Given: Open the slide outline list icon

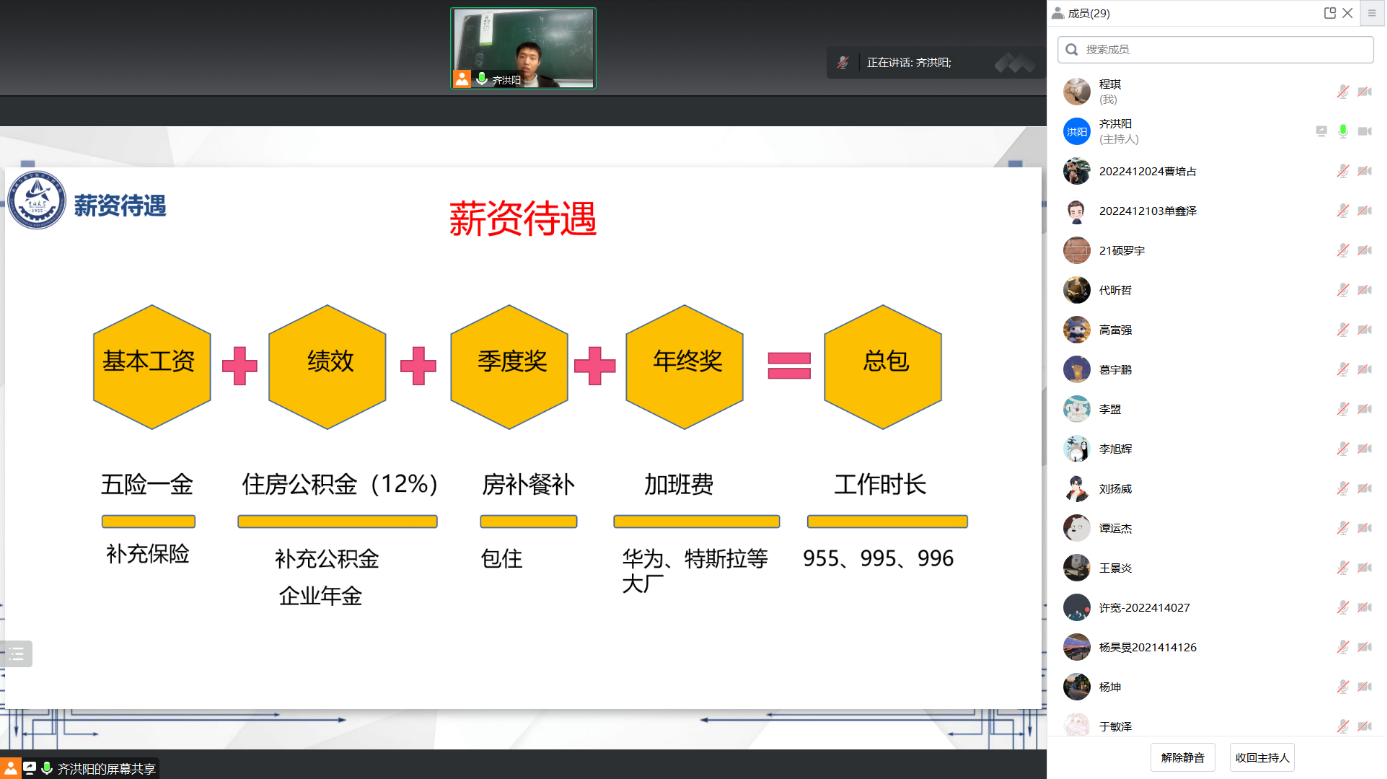Looking at the screenshot, I should (16, 654).
